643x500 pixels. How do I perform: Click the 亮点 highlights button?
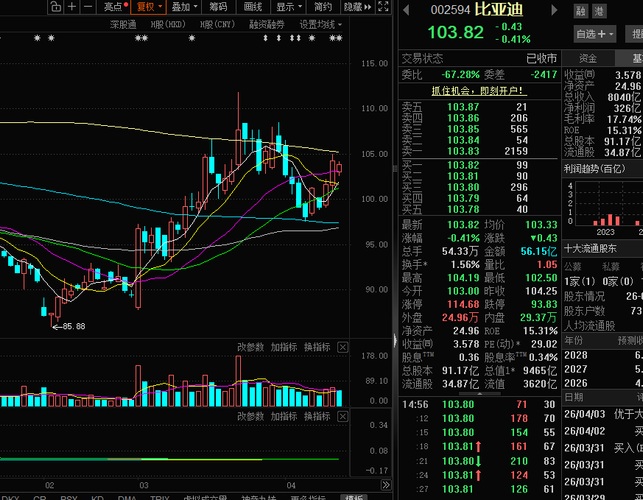114,7
